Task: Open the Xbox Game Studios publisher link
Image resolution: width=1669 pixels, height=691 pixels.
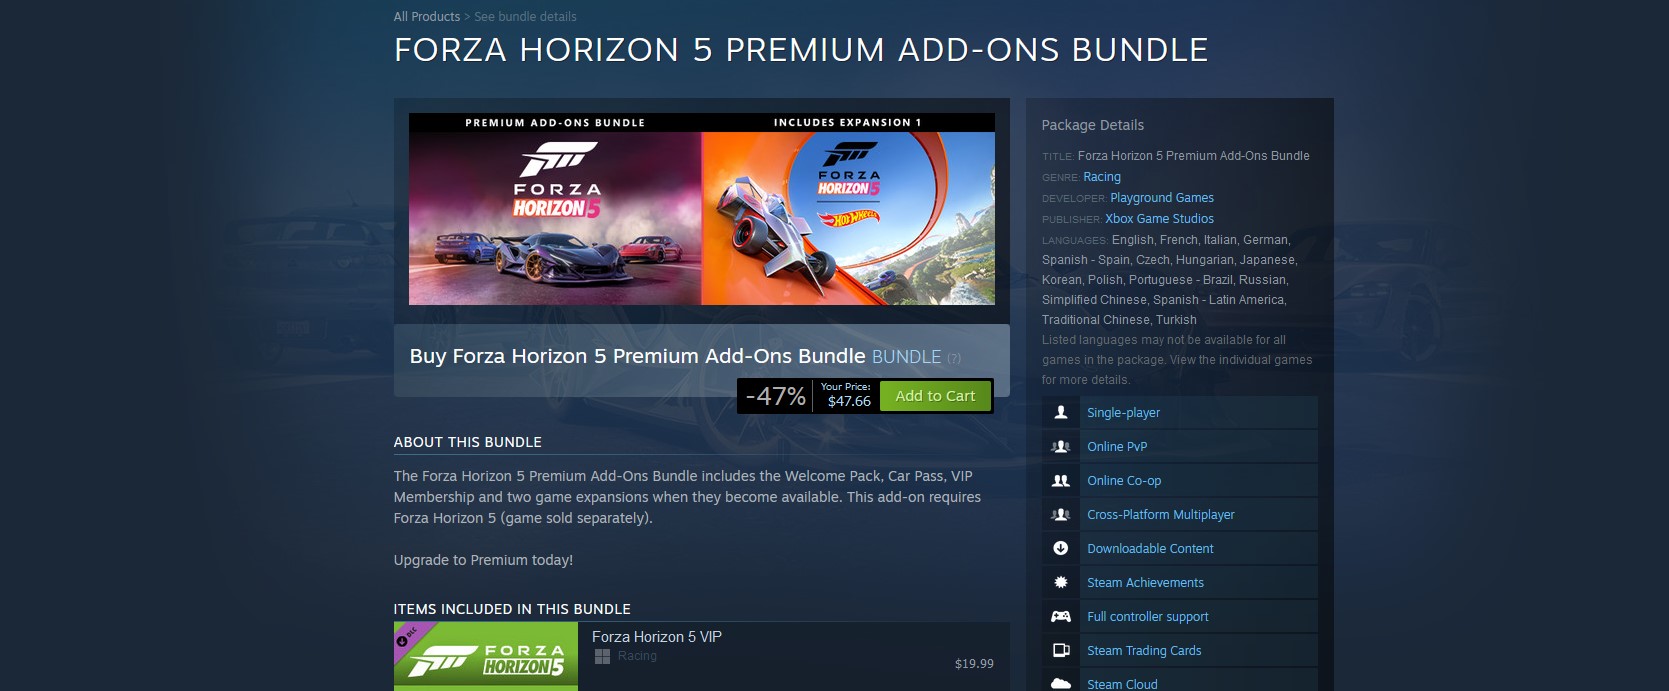Action: pyautogui.click(x=1159, y=219)
